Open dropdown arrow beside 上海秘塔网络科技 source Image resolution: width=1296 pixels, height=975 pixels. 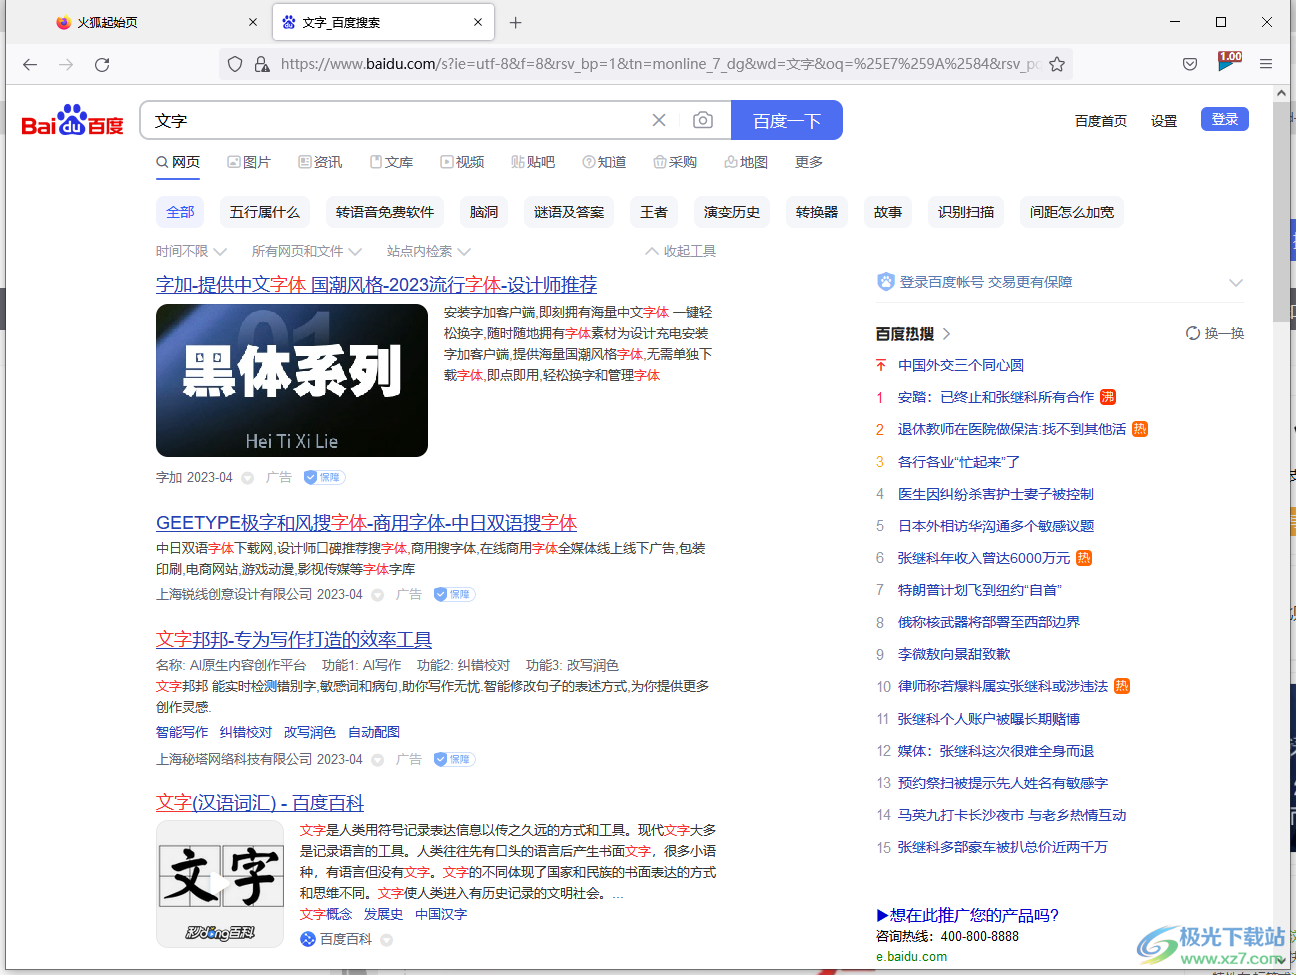(x=378, y=760)
